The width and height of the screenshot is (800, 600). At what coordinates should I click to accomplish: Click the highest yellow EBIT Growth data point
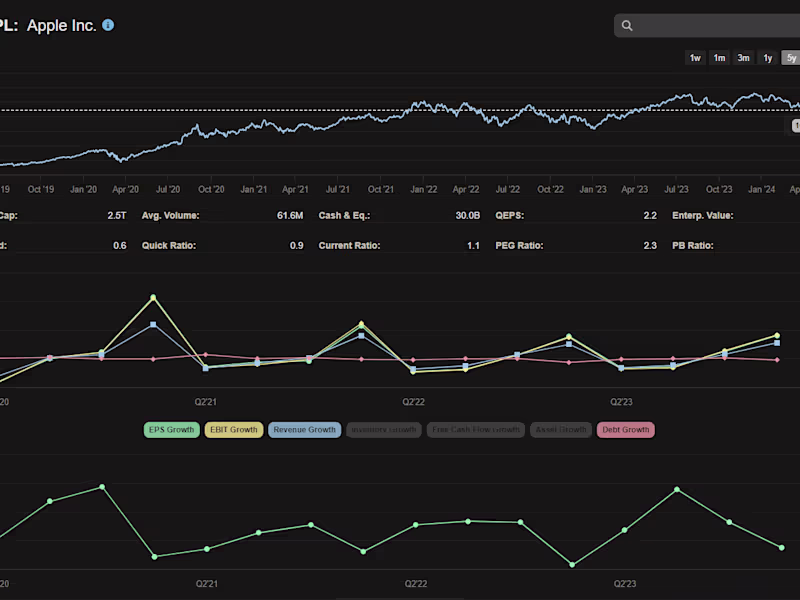(x=153, y=297)
